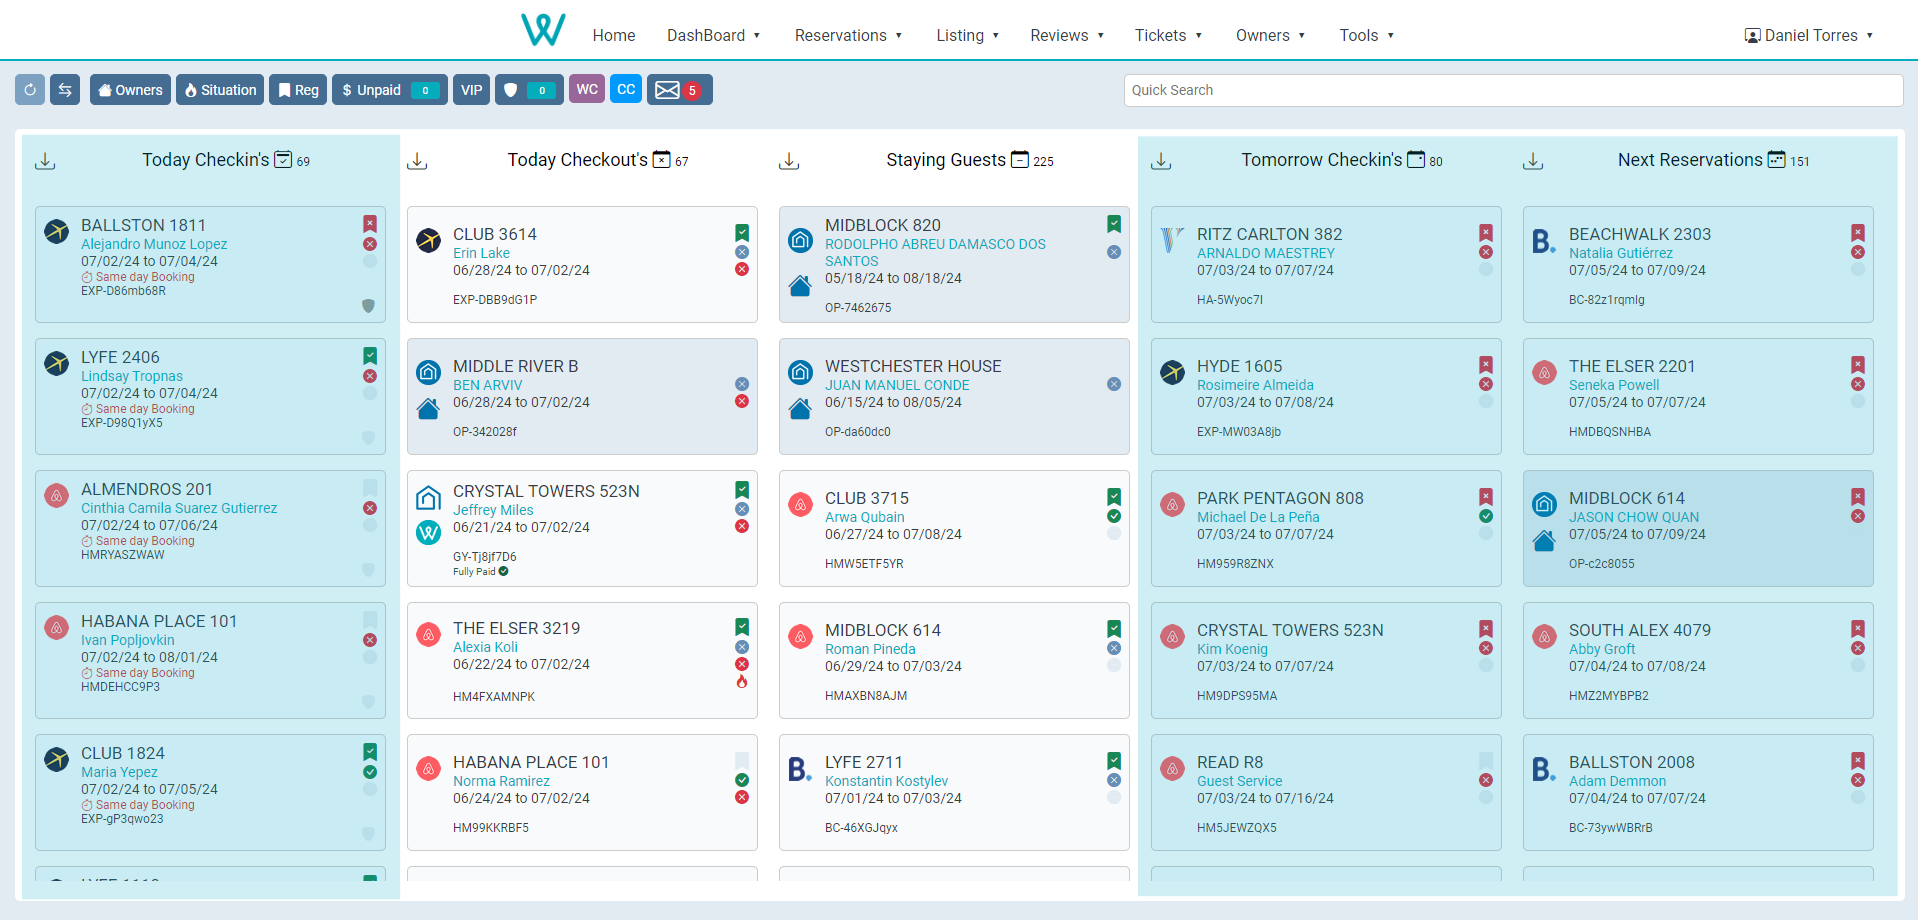This screenshot has height=920, width=1918.
Task: Expand the DashBoard dropdown menu
Action: pyautogui.click(x=714, y=35)
